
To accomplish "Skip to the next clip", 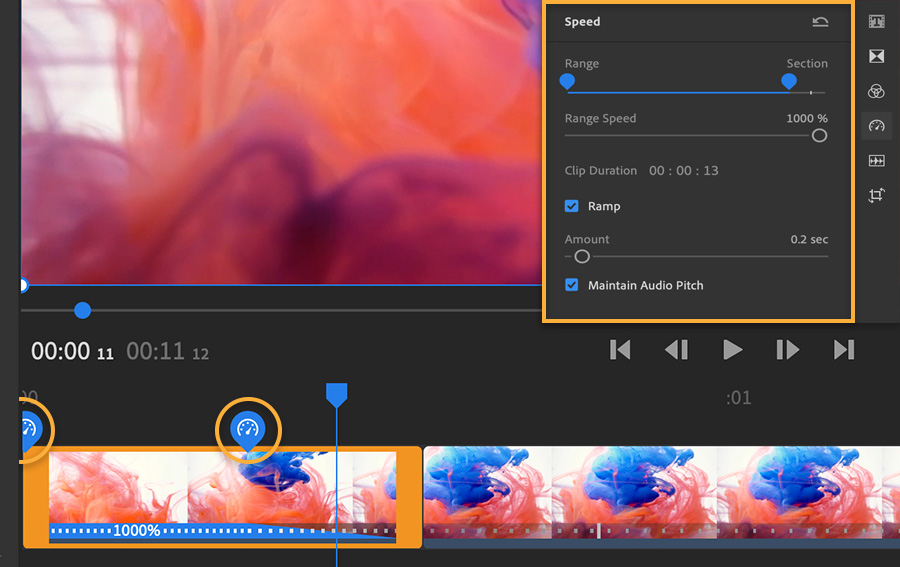I will [x=844, y=349].
